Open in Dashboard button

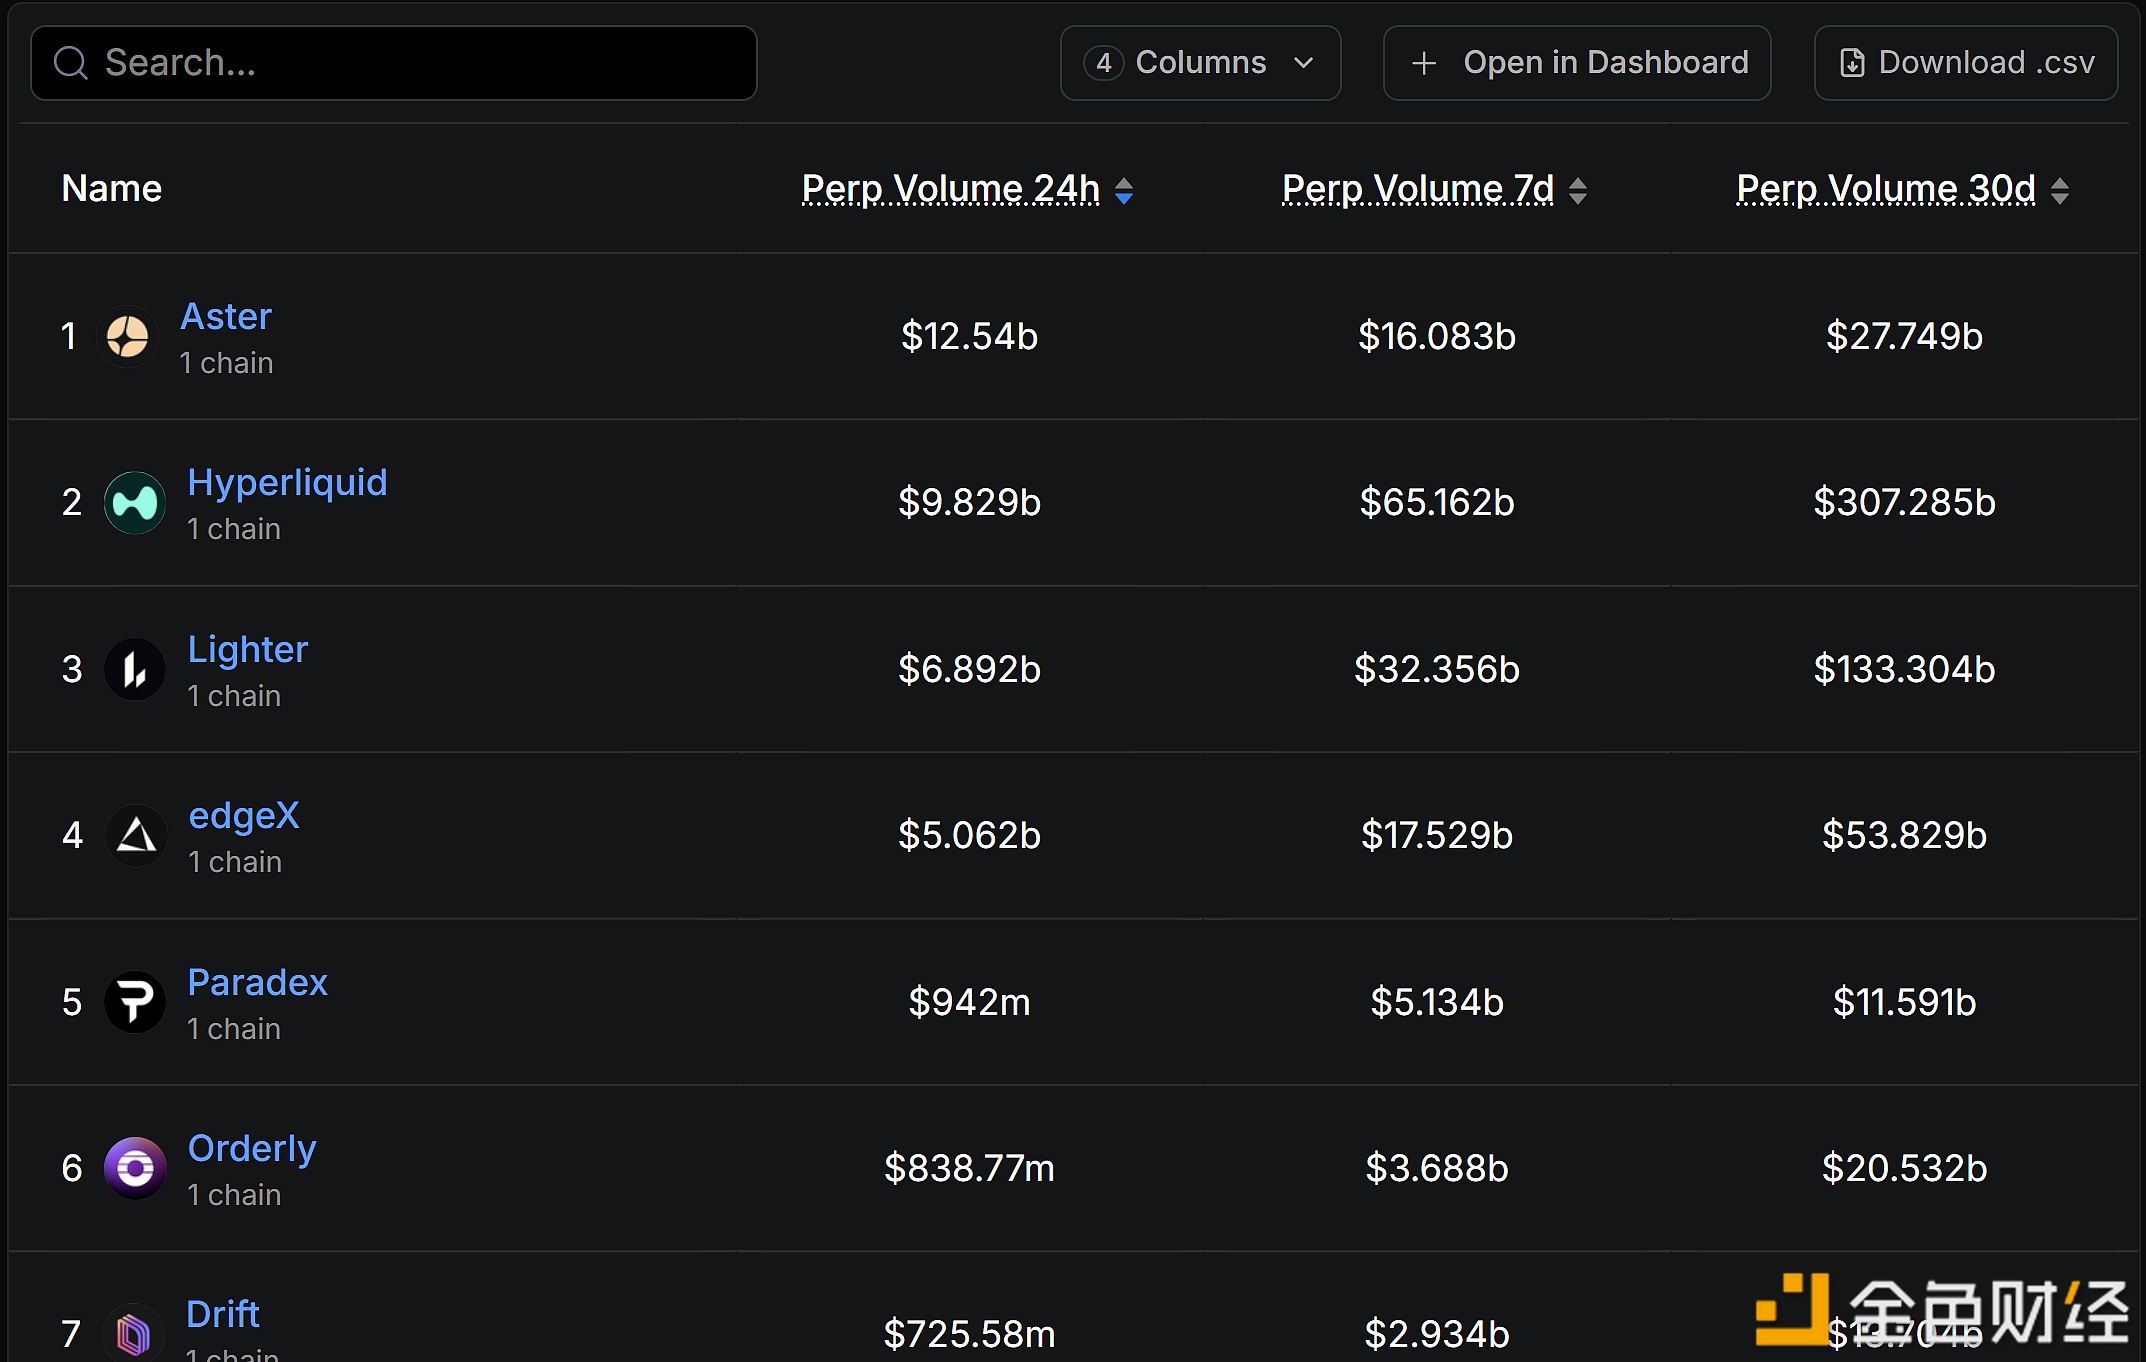click(x=1577, y=63)
